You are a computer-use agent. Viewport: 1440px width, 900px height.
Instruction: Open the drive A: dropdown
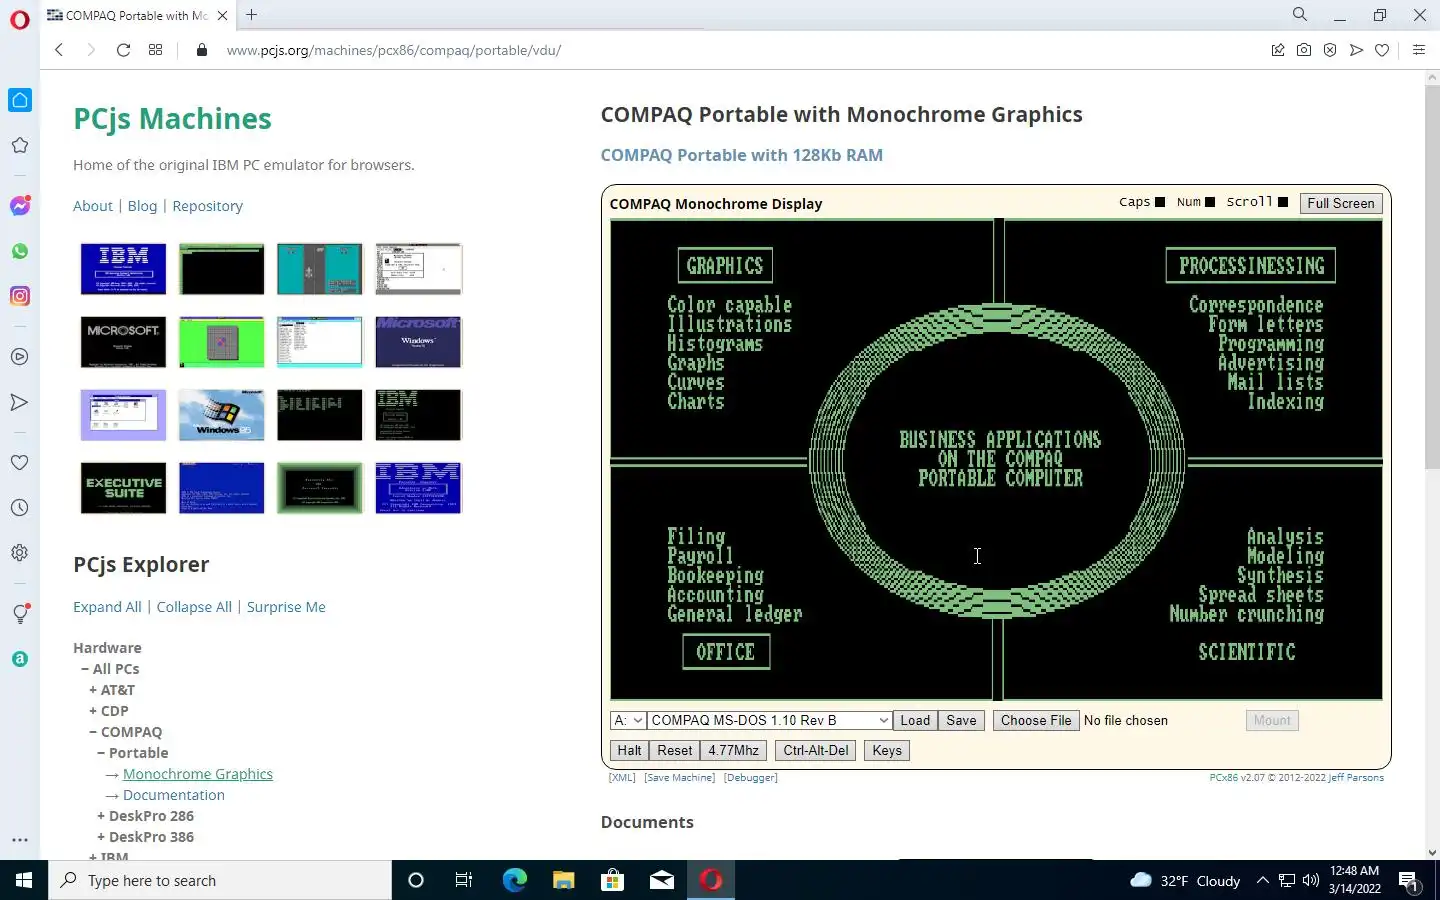[x=628, y=720]
